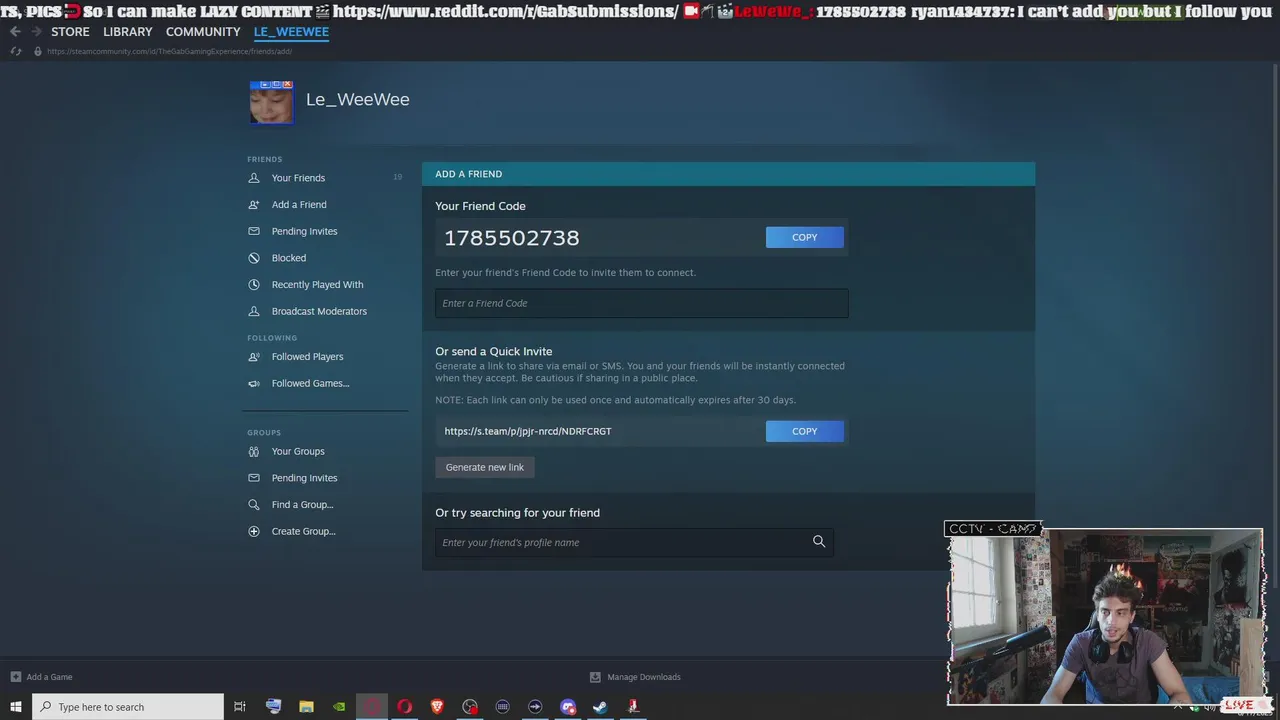The image size is (1280, 720).
Task: Open the STORE menu
Action: pos(70,32)
